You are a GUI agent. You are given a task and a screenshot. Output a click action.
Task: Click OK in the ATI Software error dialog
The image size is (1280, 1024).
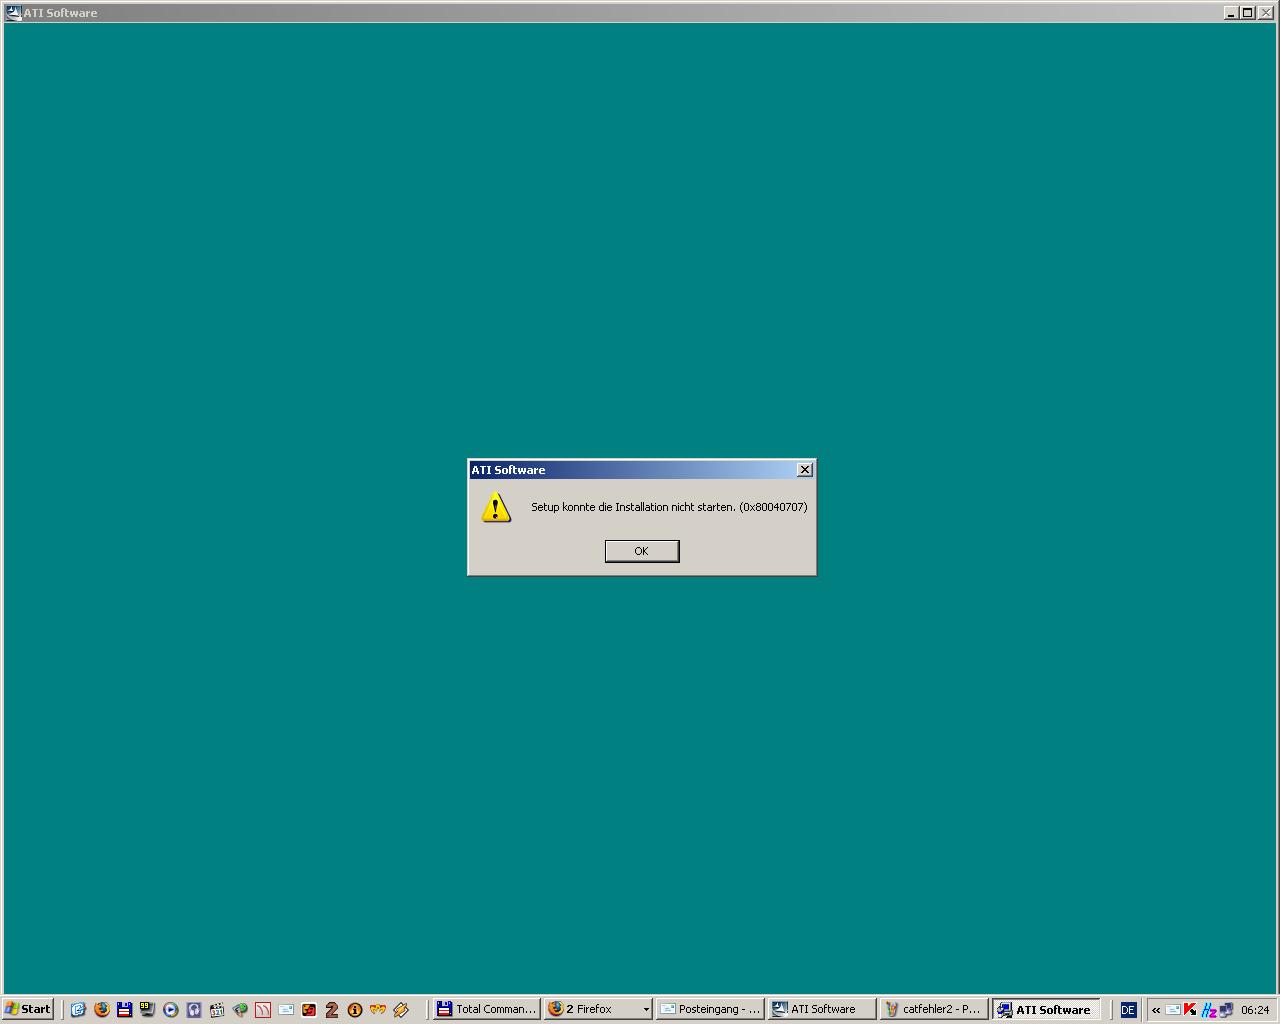[x=642, y=551]
